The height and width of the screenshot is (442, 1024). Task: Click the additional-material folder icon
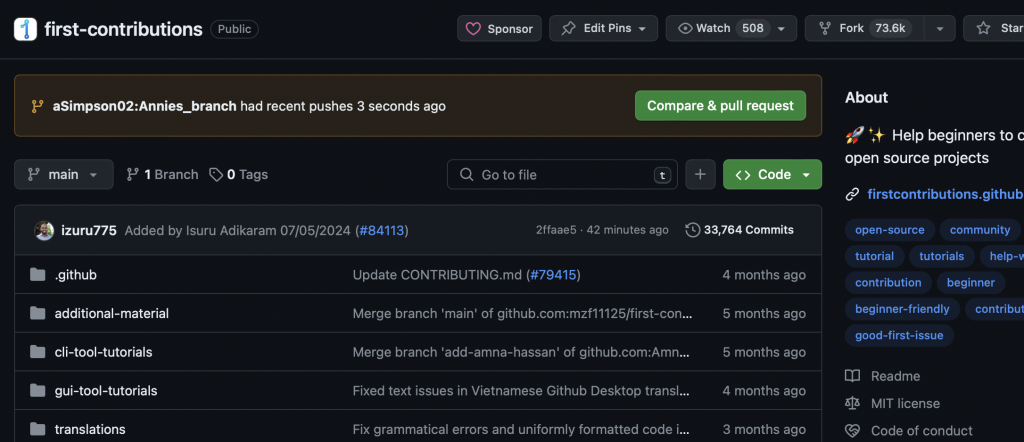click(38, 313)
